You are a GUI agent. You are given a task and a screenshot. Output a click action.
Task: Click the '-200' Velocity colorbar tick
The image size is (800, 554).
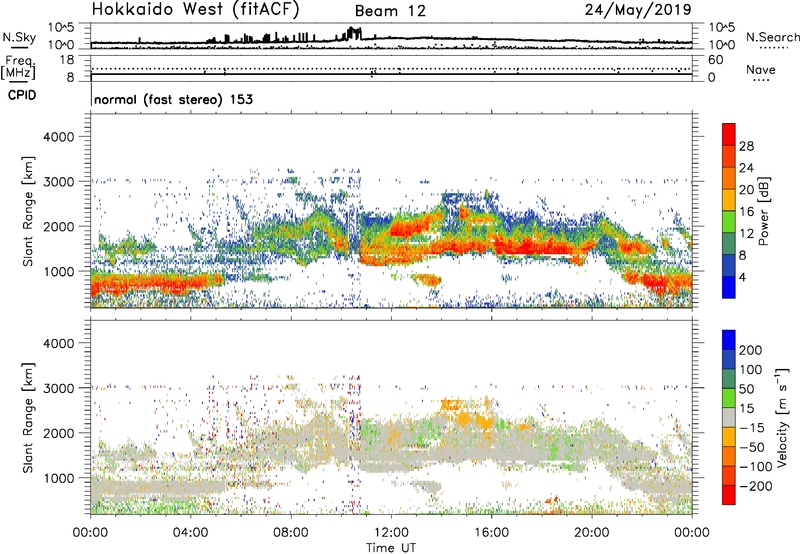coord(756,486)
